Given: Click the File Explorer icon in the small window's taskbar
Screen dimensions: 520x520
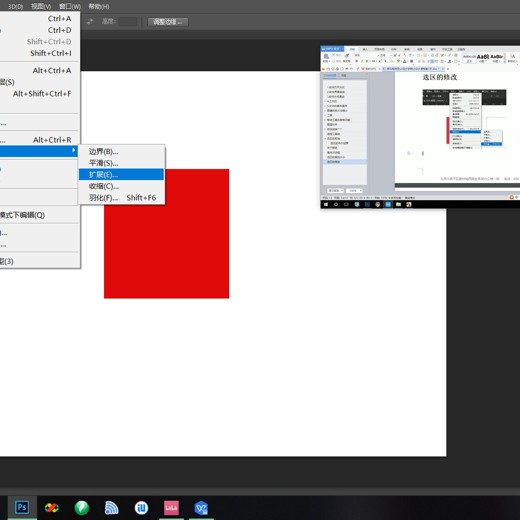Looking at the screenshot, I should click(398, 204).
